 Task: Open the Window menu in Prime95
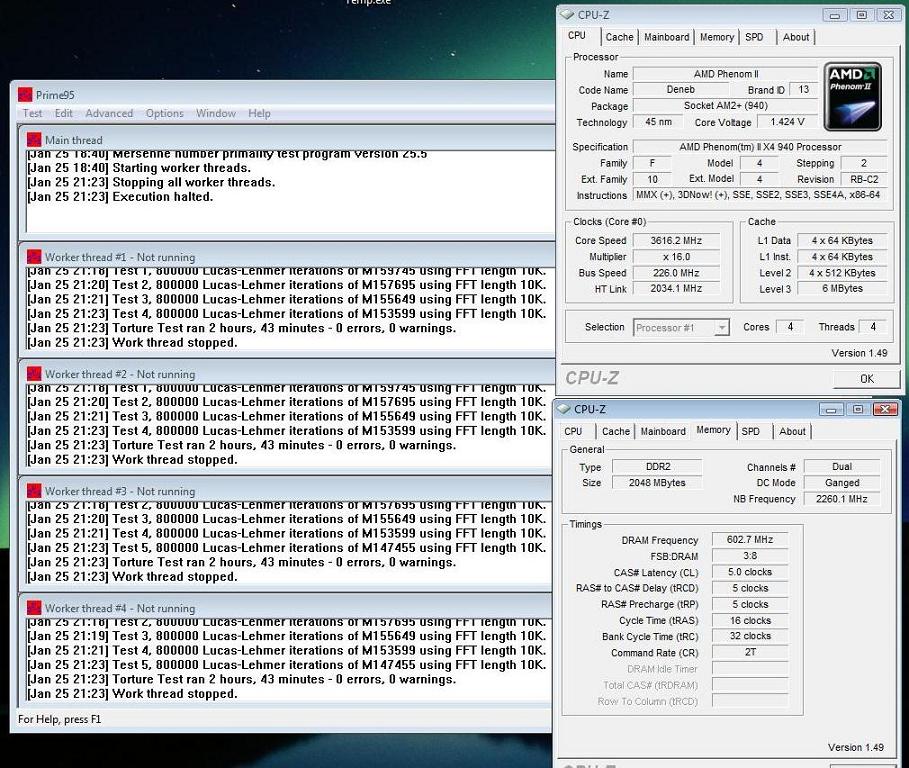point(216,113)
